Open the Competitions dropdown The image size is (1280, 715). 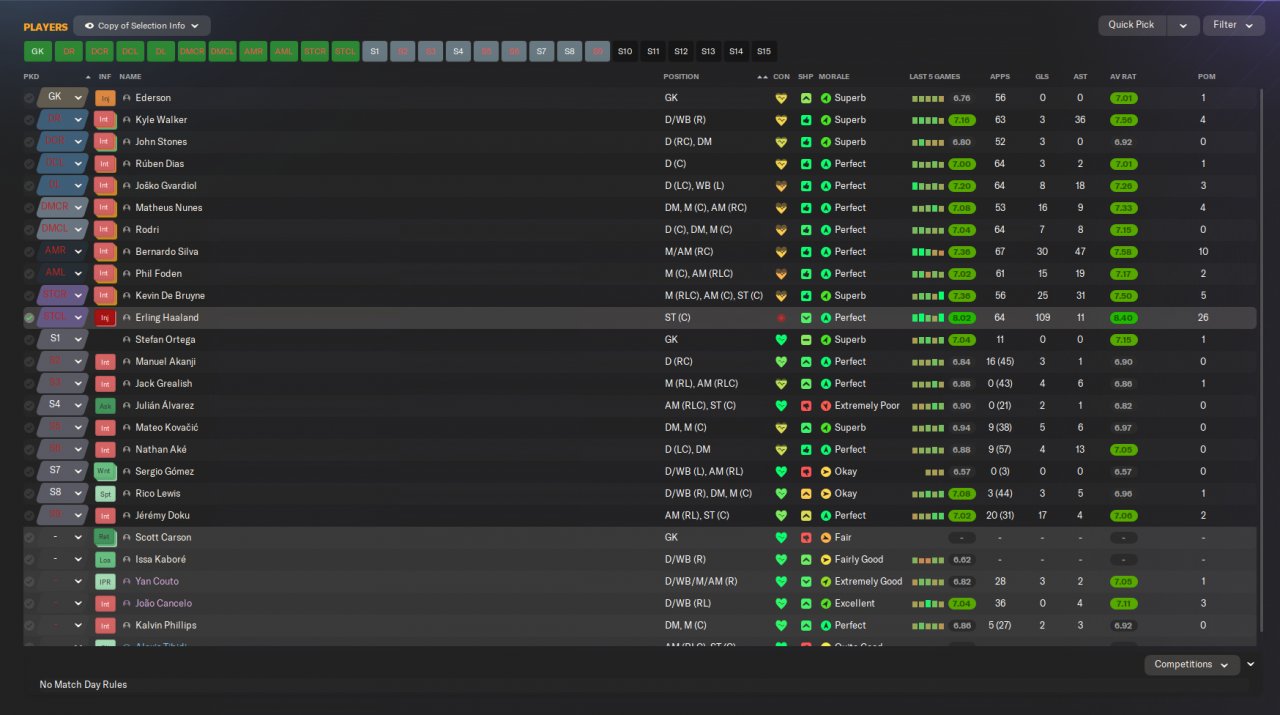point(1192,665)
